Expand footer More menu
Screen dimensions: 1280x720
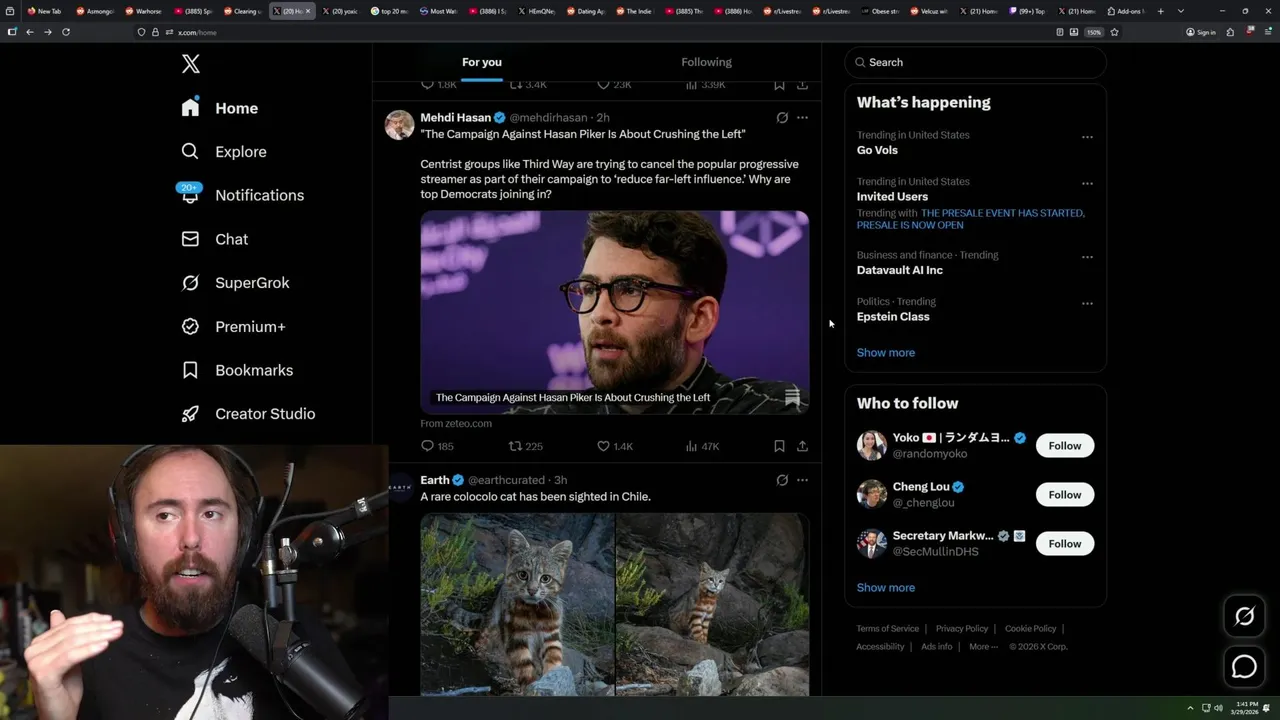[983, 647]
